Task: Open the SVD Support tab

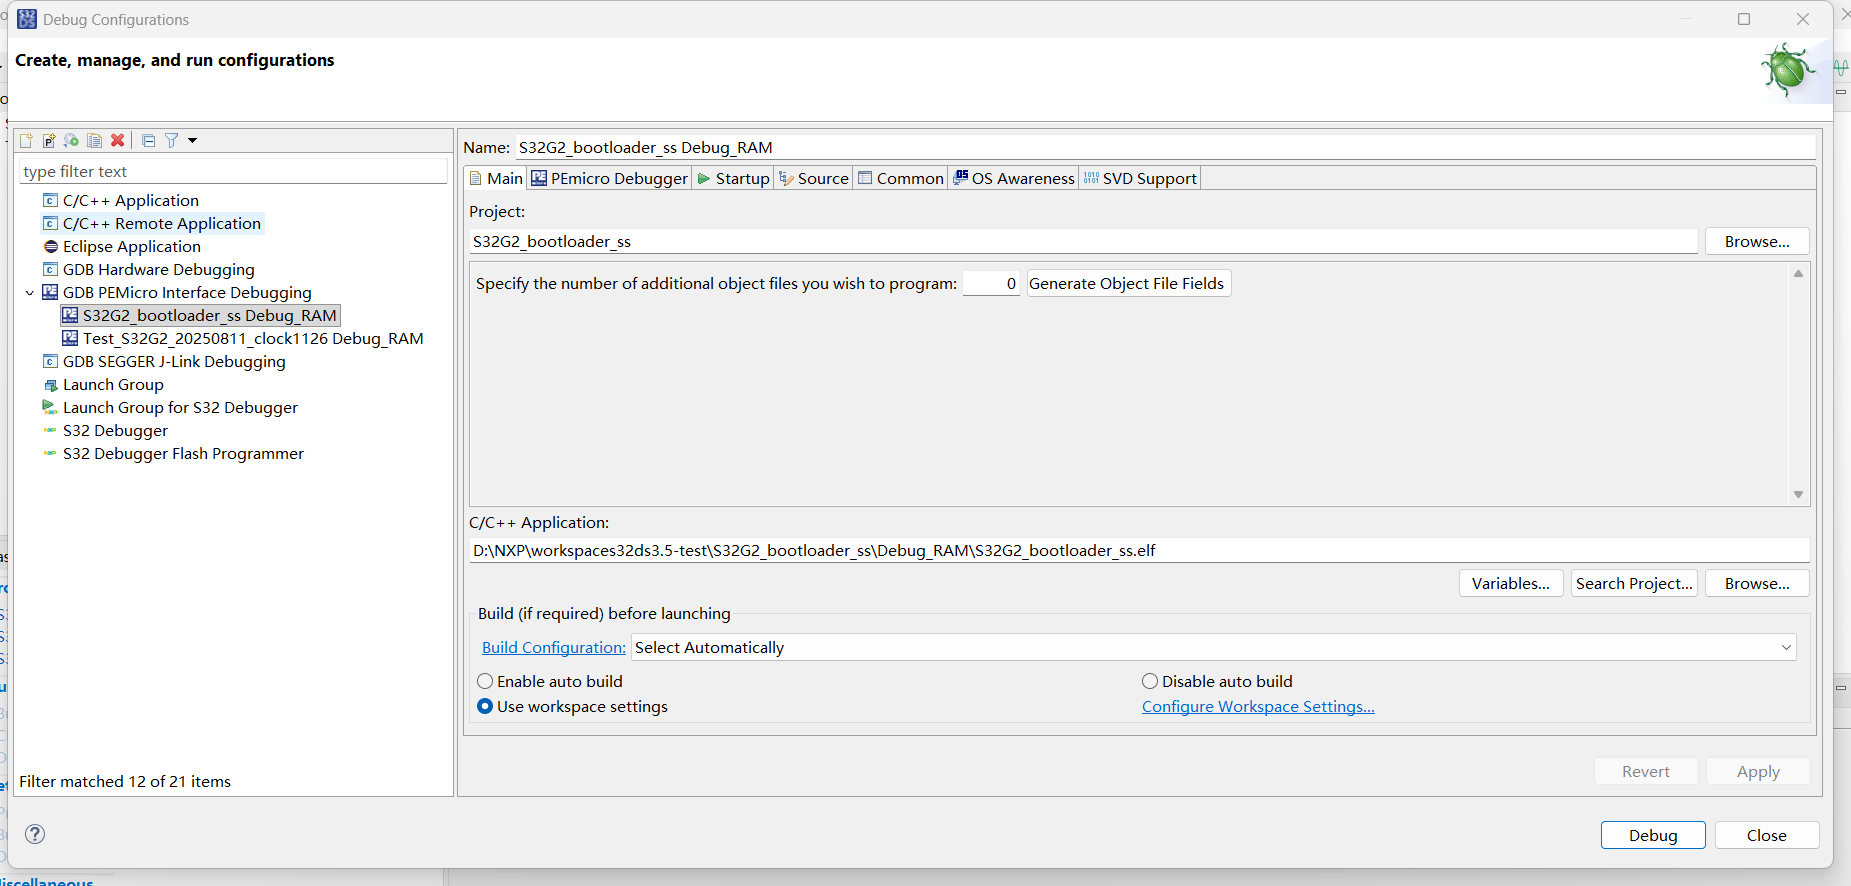Action: (x=1140, y=179)
